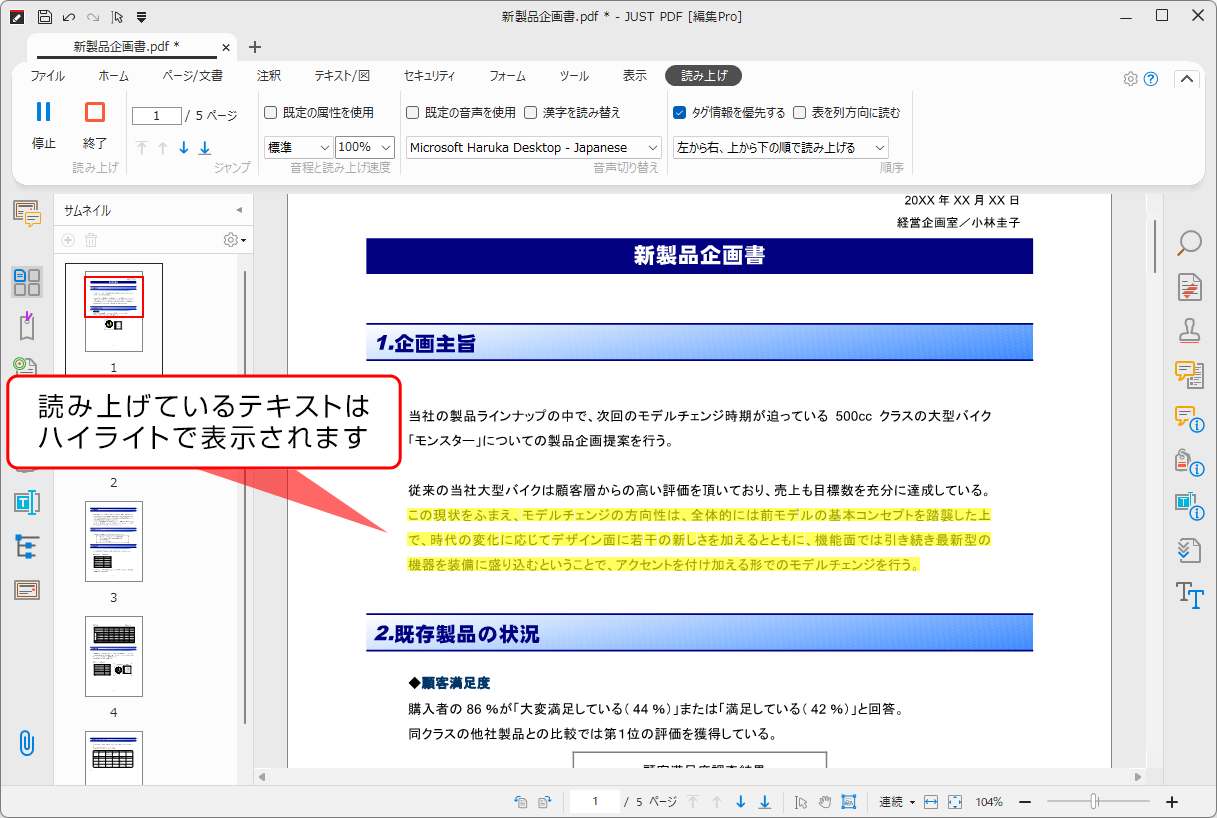1217x818 pixels.
Task: Open the bookmarks sidebar icon
Action: click(27, 326)
